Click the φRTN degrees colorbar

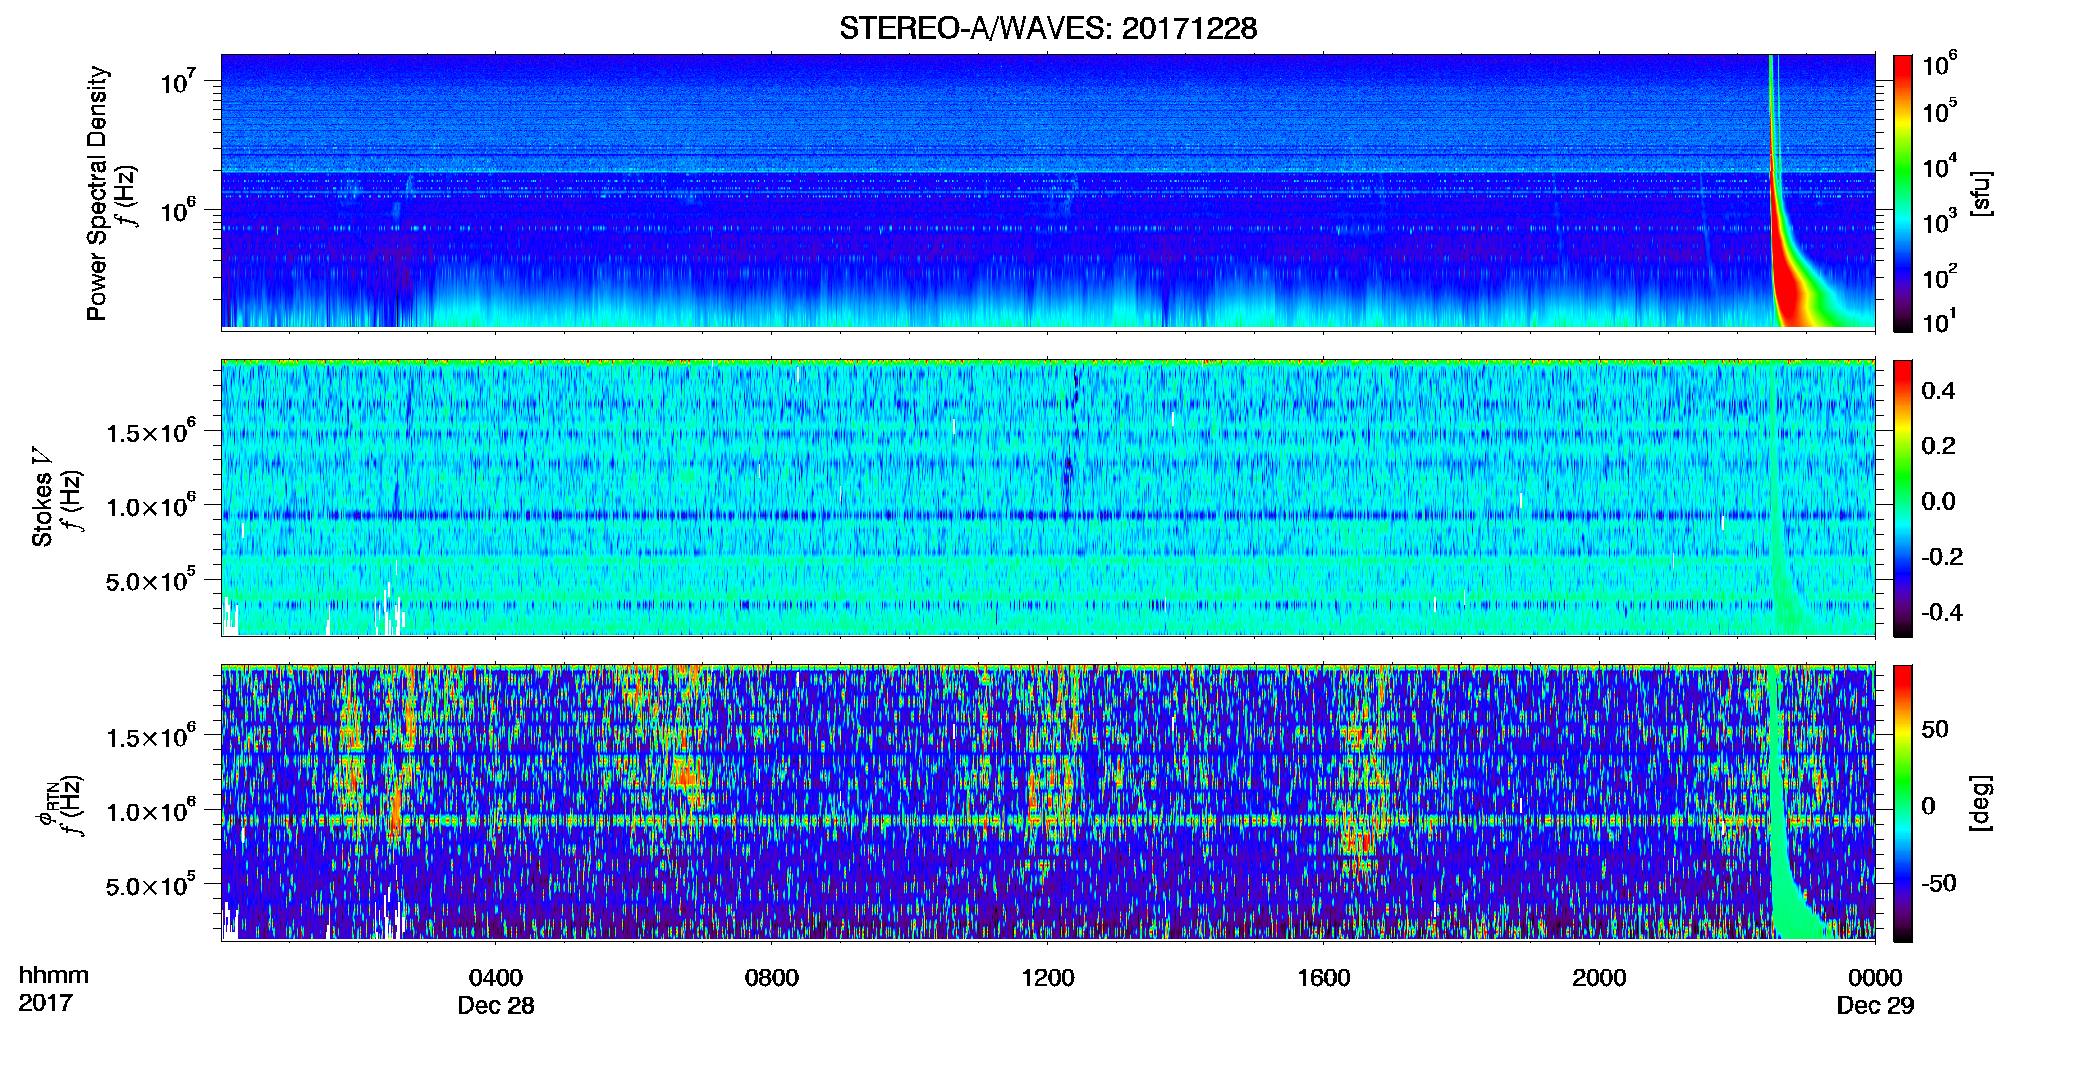click(1902, 803)
